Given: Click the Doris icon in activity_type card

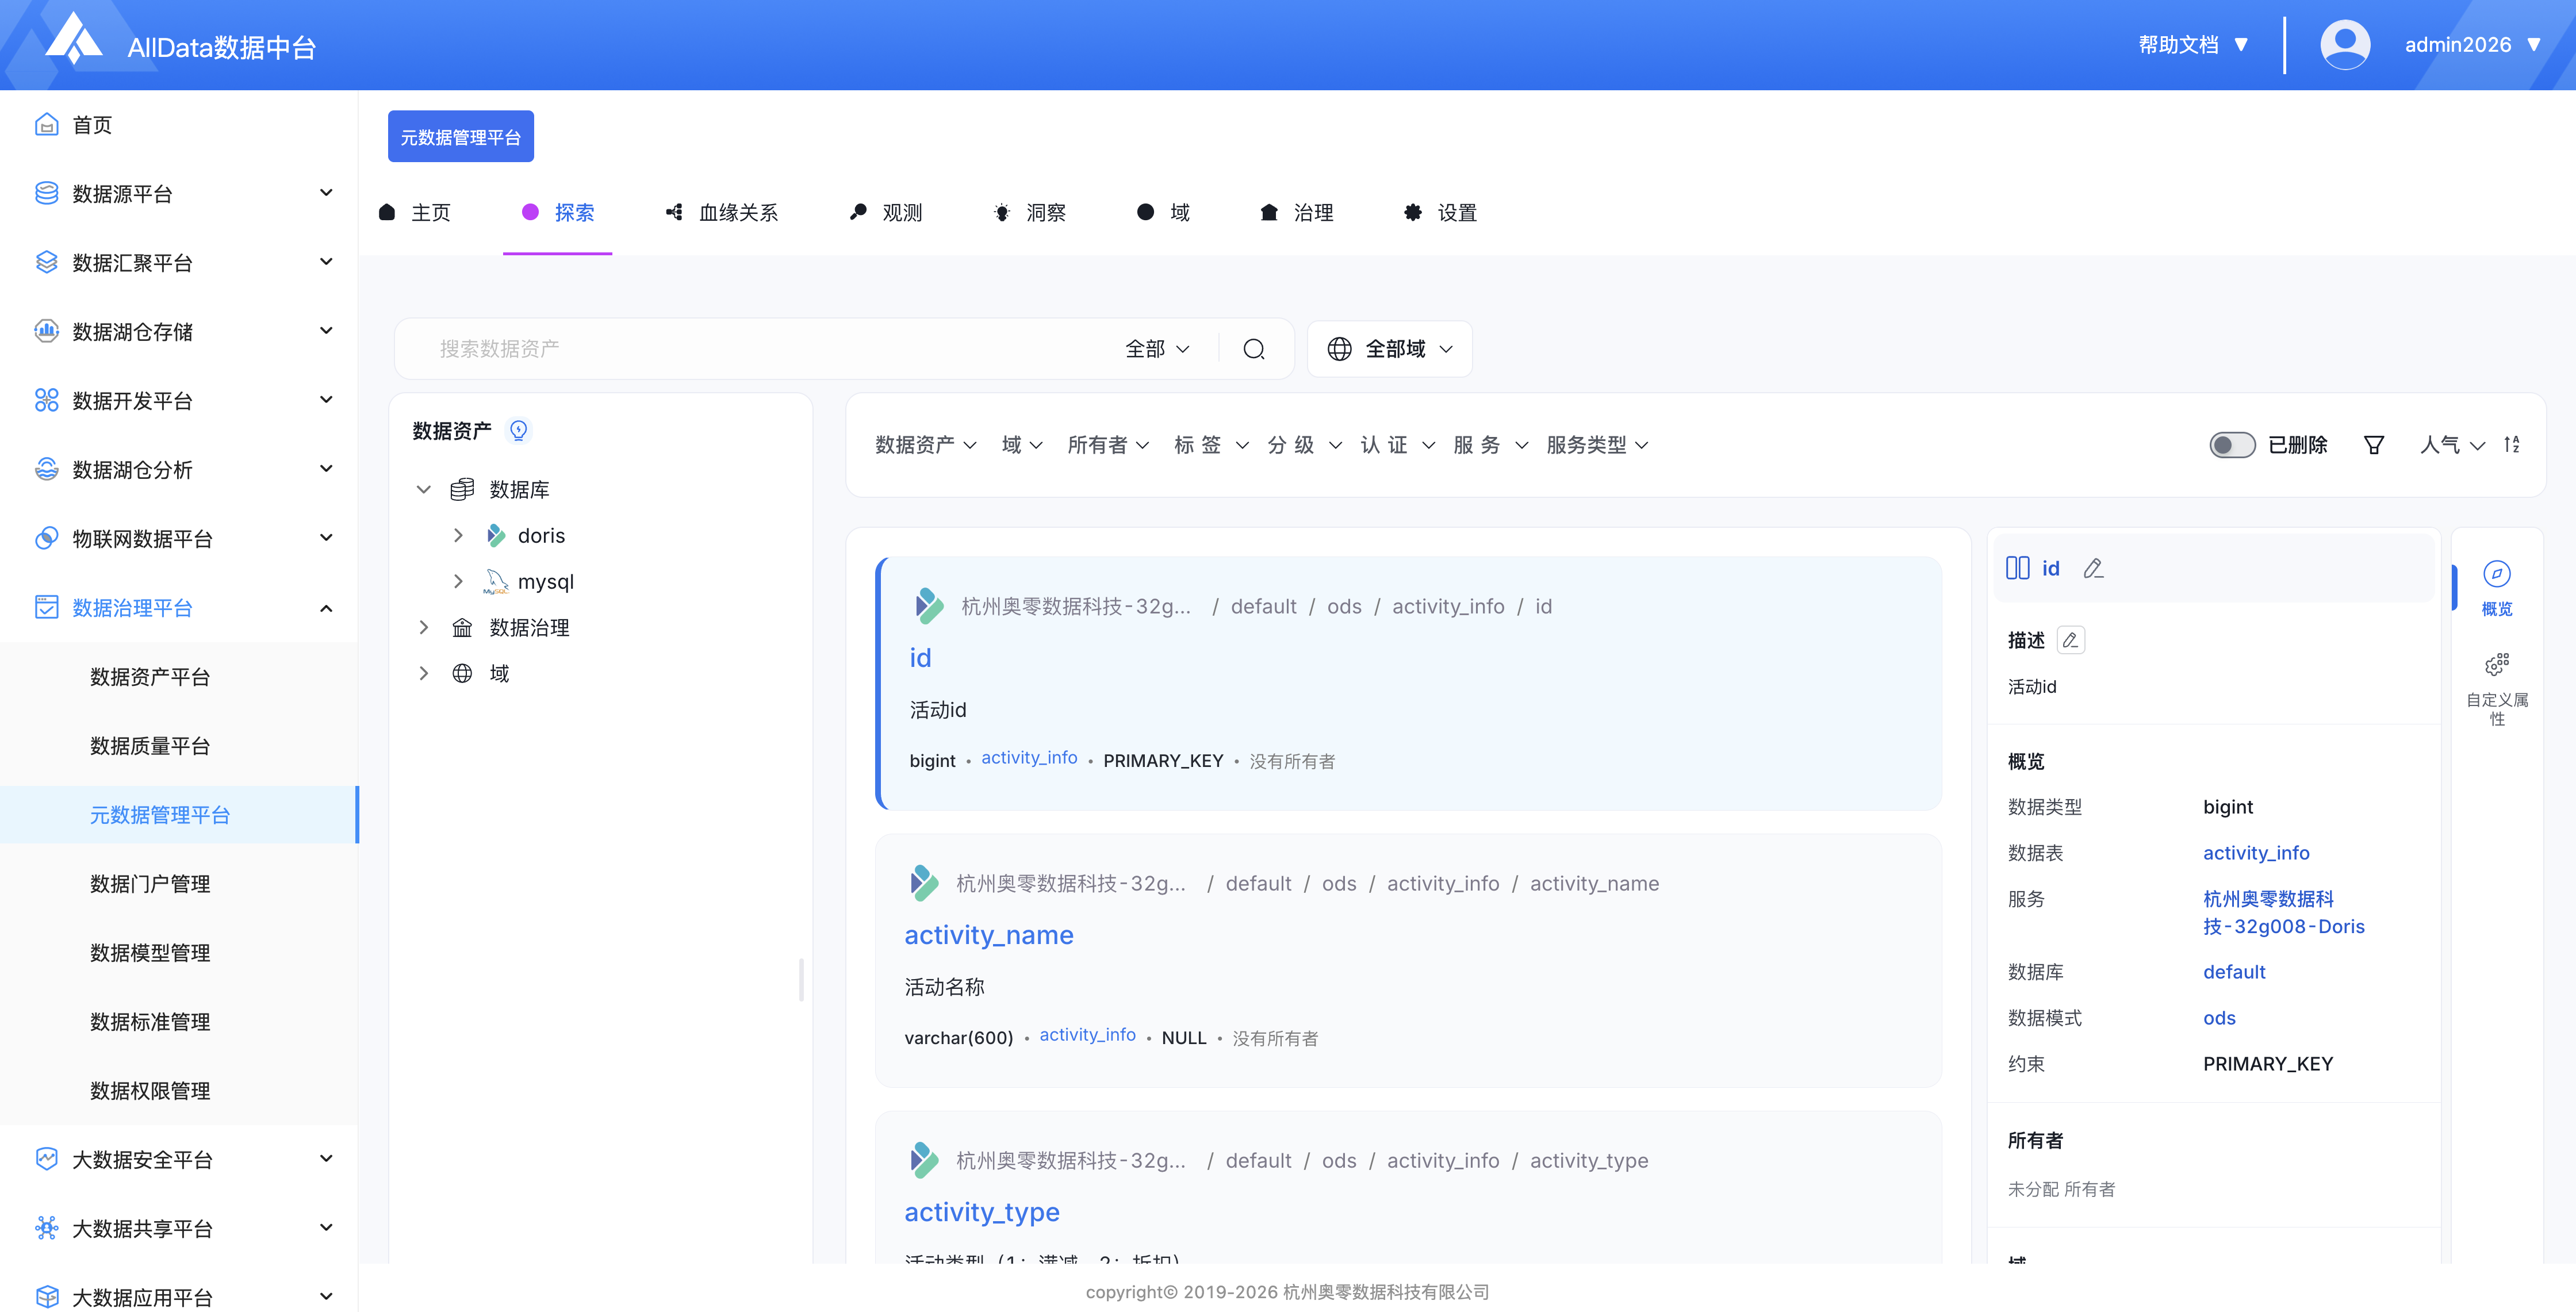Looking at the screenshot, I should click(x=924, y=1160).
